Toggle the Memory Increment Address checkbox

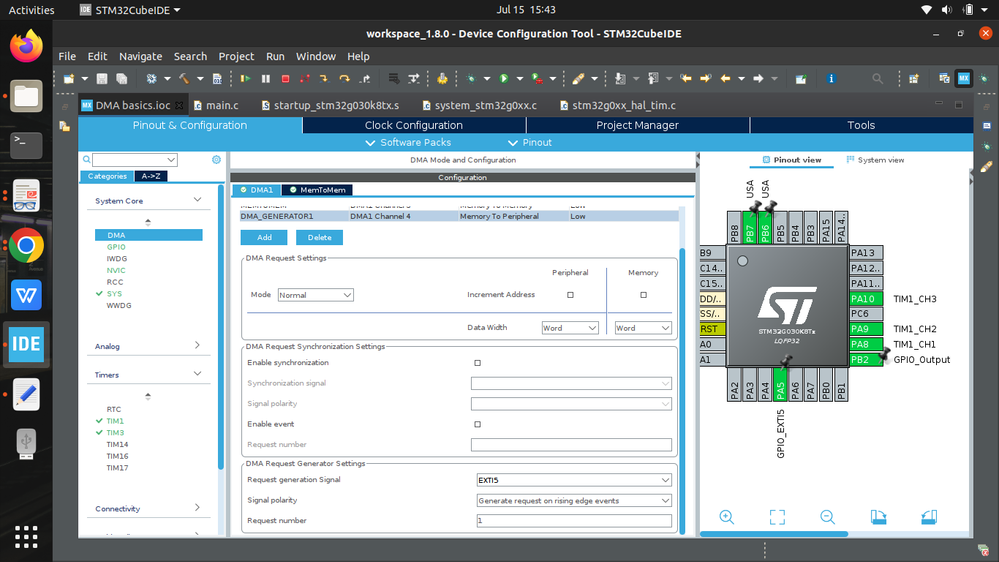[643, 295]
